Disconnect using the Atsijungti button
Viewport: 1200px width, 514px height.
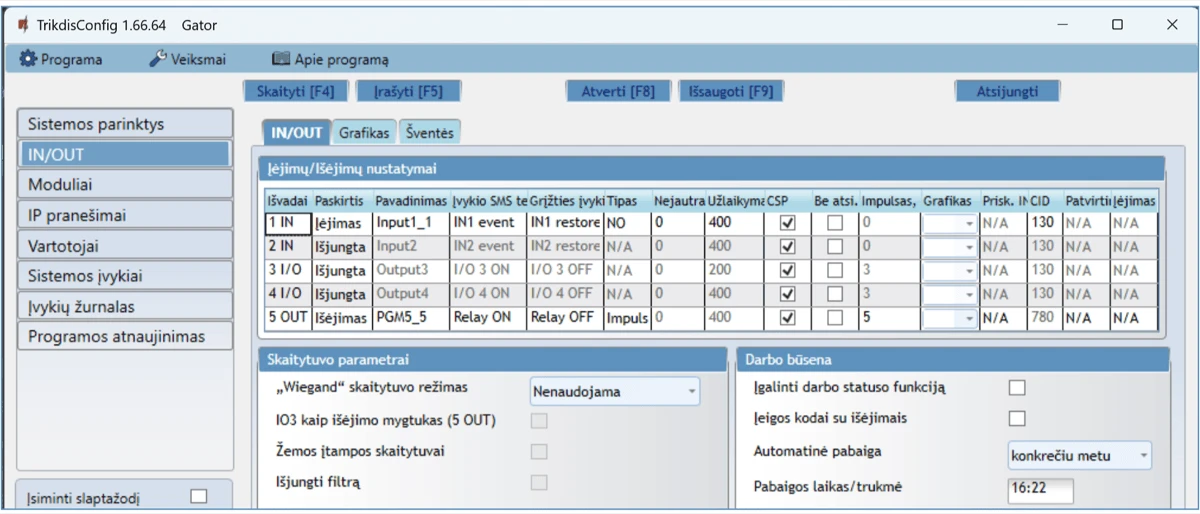click(x=1007, y=91)
